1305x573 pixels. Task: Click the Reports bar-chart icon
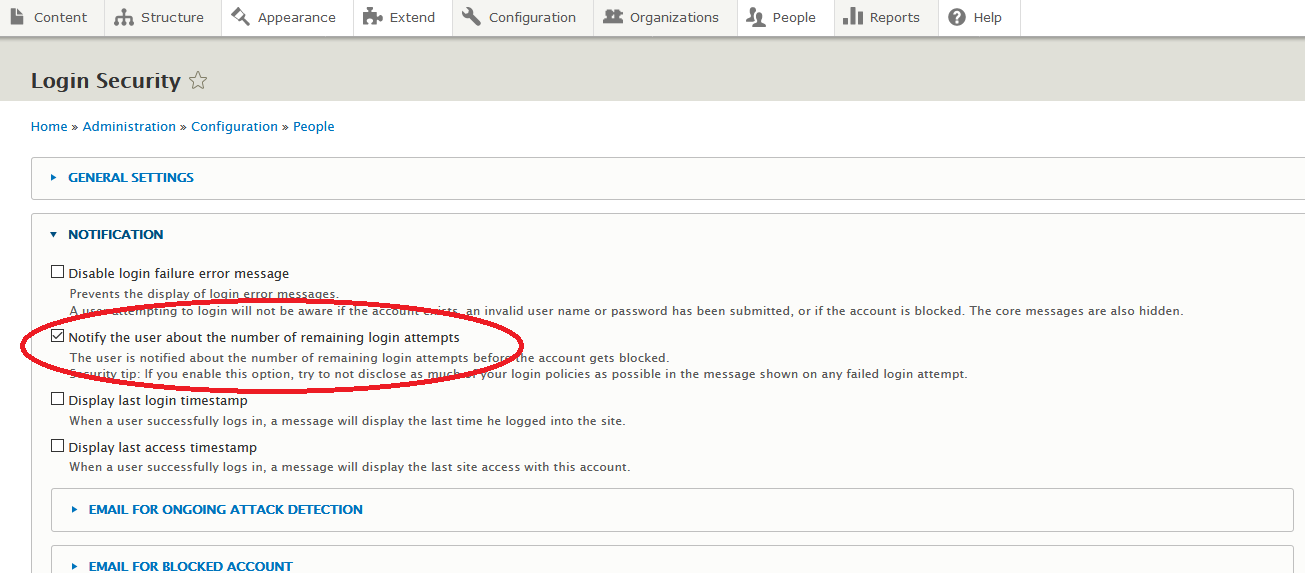coord(853,17)
